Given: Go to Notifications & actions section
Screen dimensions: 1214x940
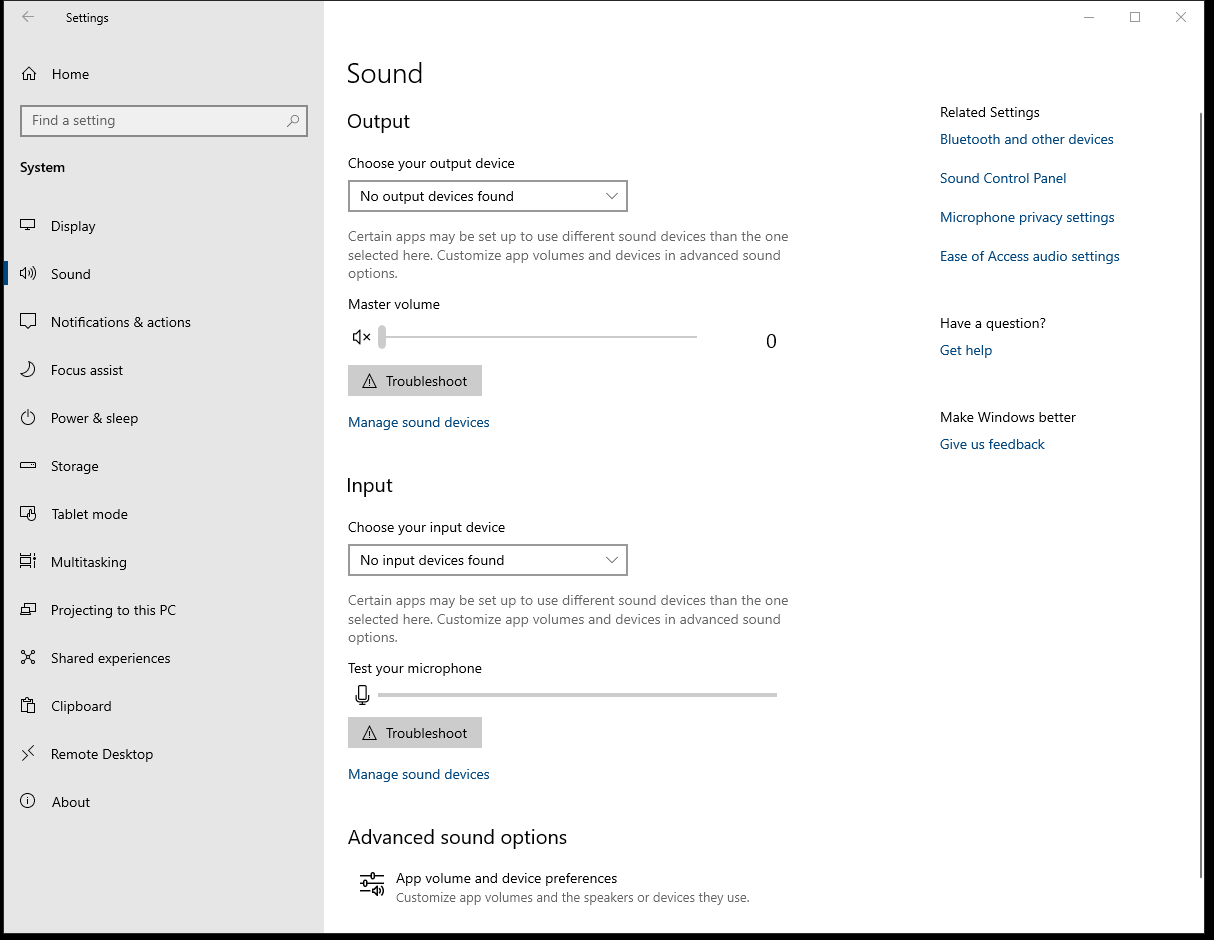Looking at the screenshot, I should 120,322.
